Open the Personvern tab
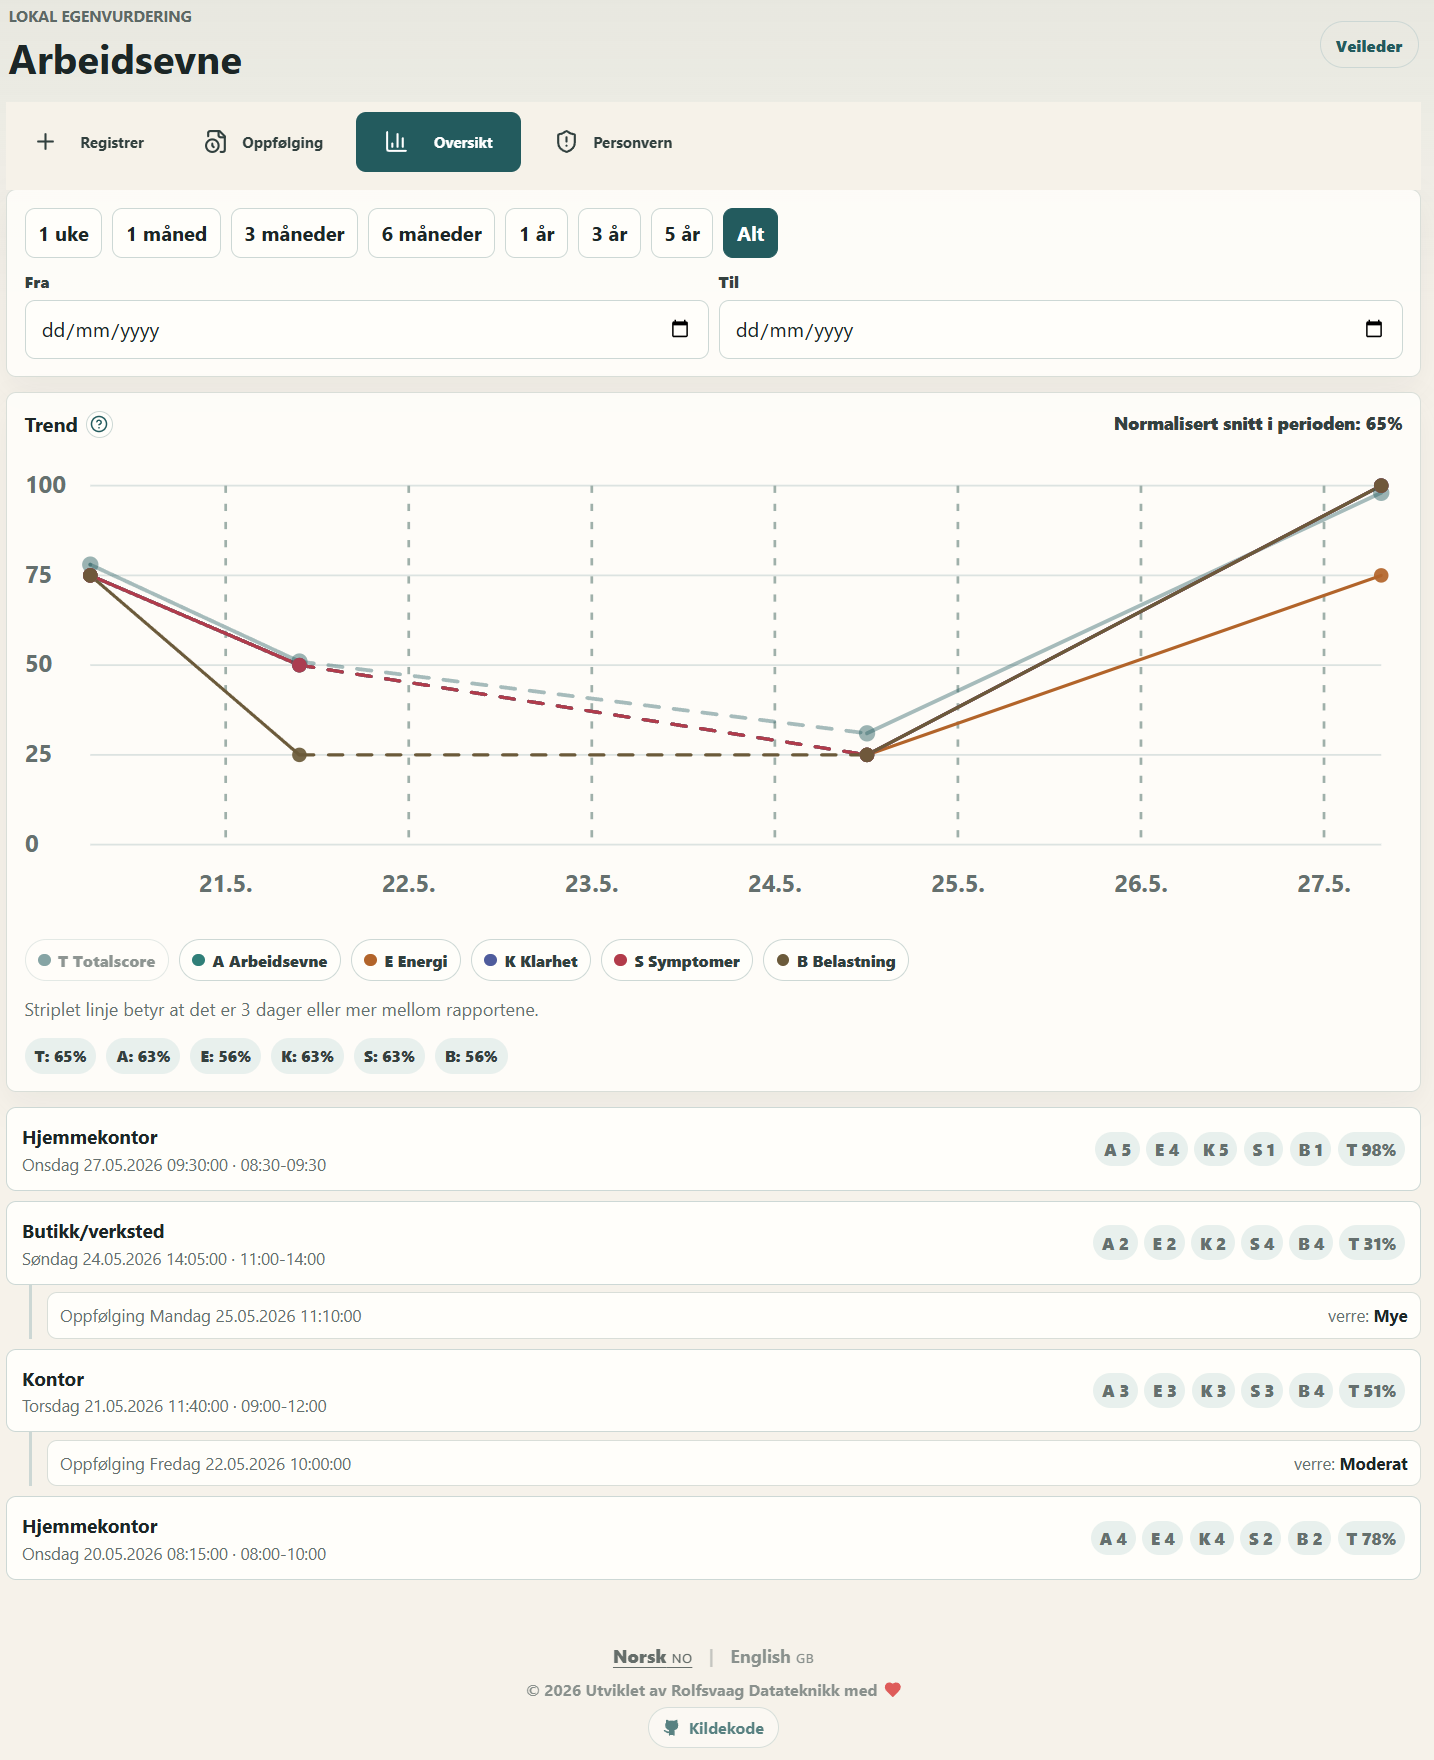The width and height of the screenshot is (1434, 1760). coord(614,142)
